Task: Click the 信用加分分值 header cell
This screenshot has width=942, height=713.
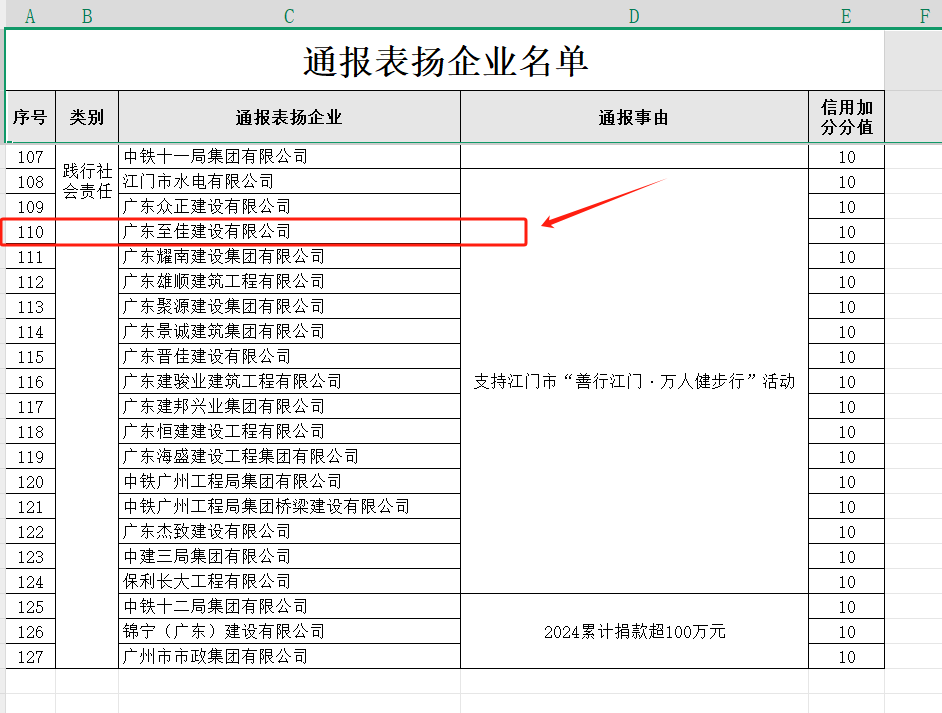Action: [846, 117]
